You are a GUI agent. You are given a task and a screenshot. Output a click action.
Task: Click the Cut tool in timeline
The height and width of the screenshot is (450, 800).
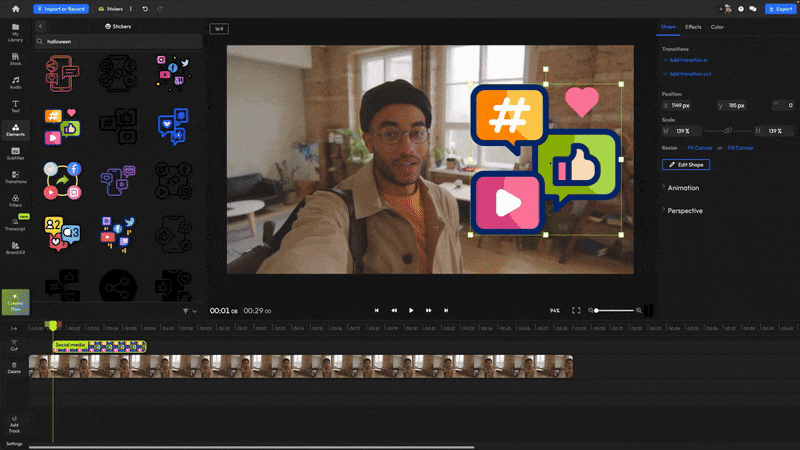(14, 344)
